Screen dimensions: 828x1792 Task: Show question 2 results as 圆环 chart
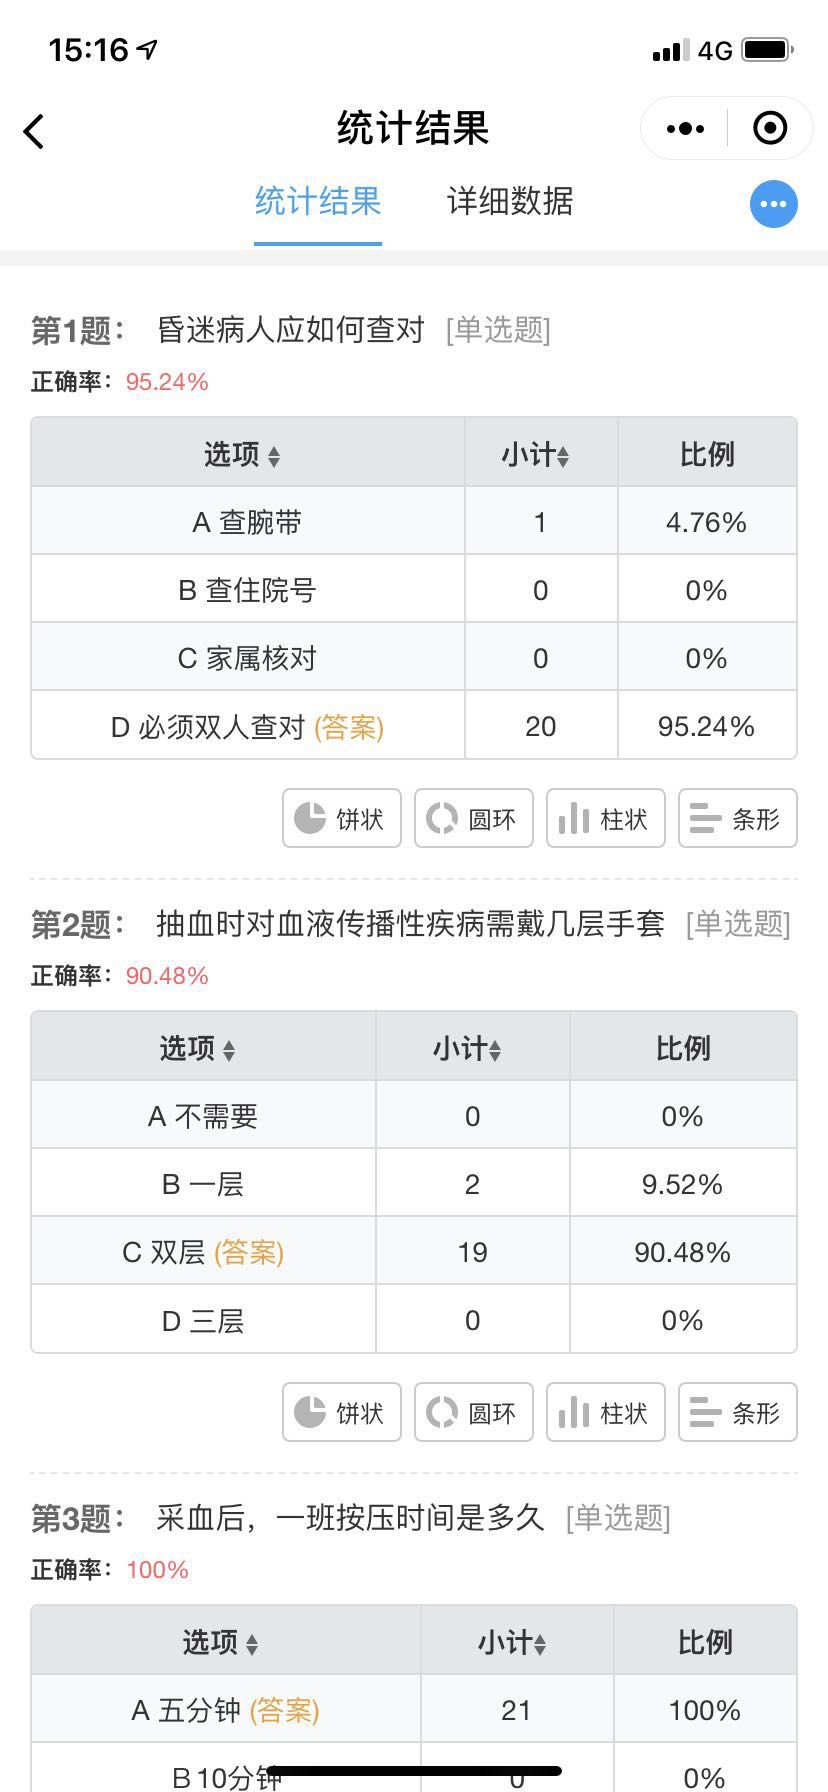[474, 1412]
